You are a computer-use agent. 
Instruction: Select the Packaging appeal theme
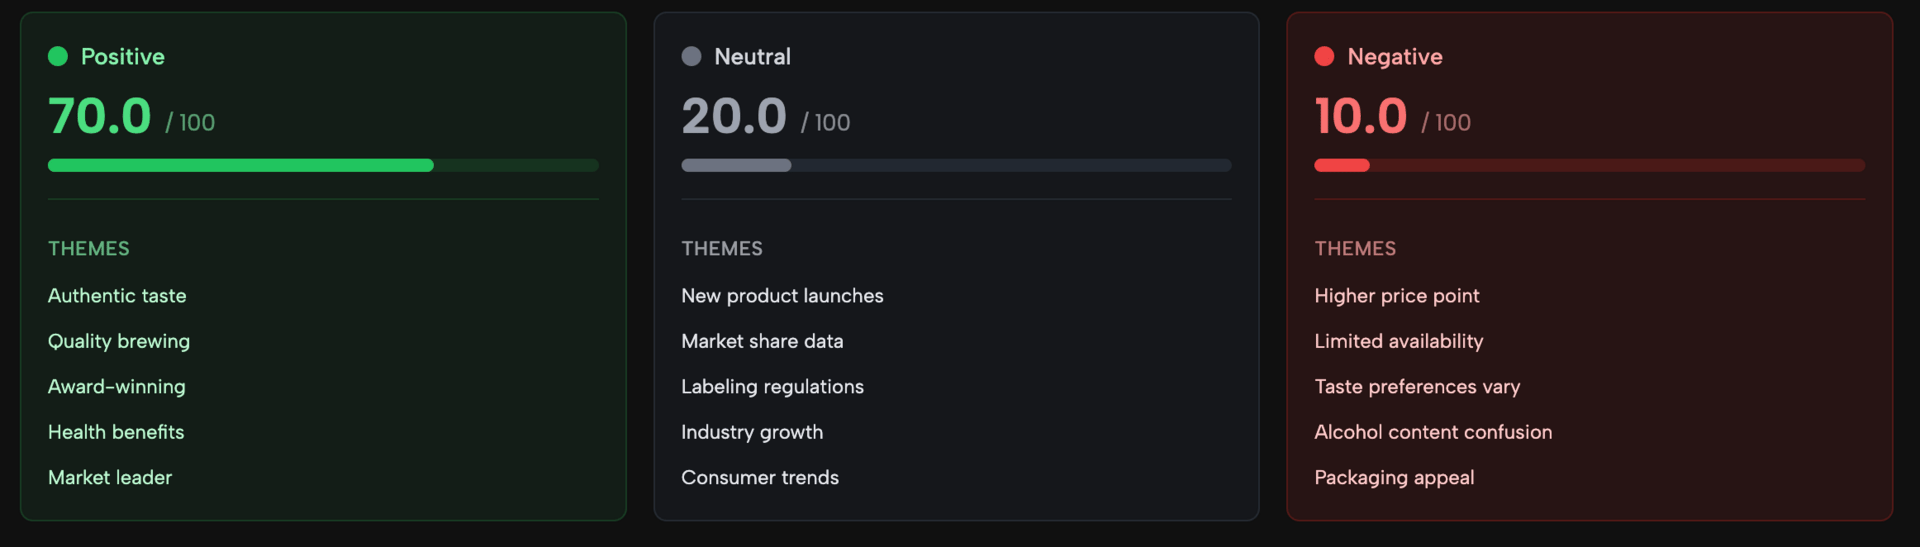(1394, 478)
